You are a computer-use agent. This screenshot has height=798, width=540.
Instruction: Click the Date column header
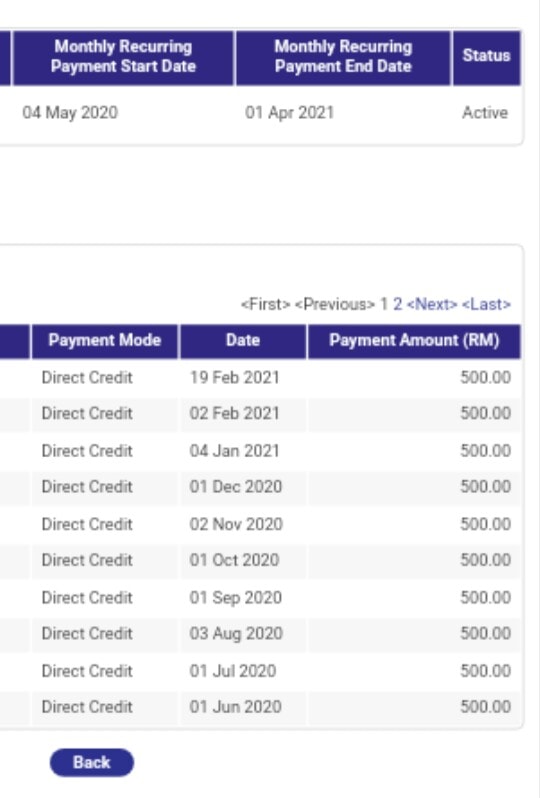pos(243,340)
